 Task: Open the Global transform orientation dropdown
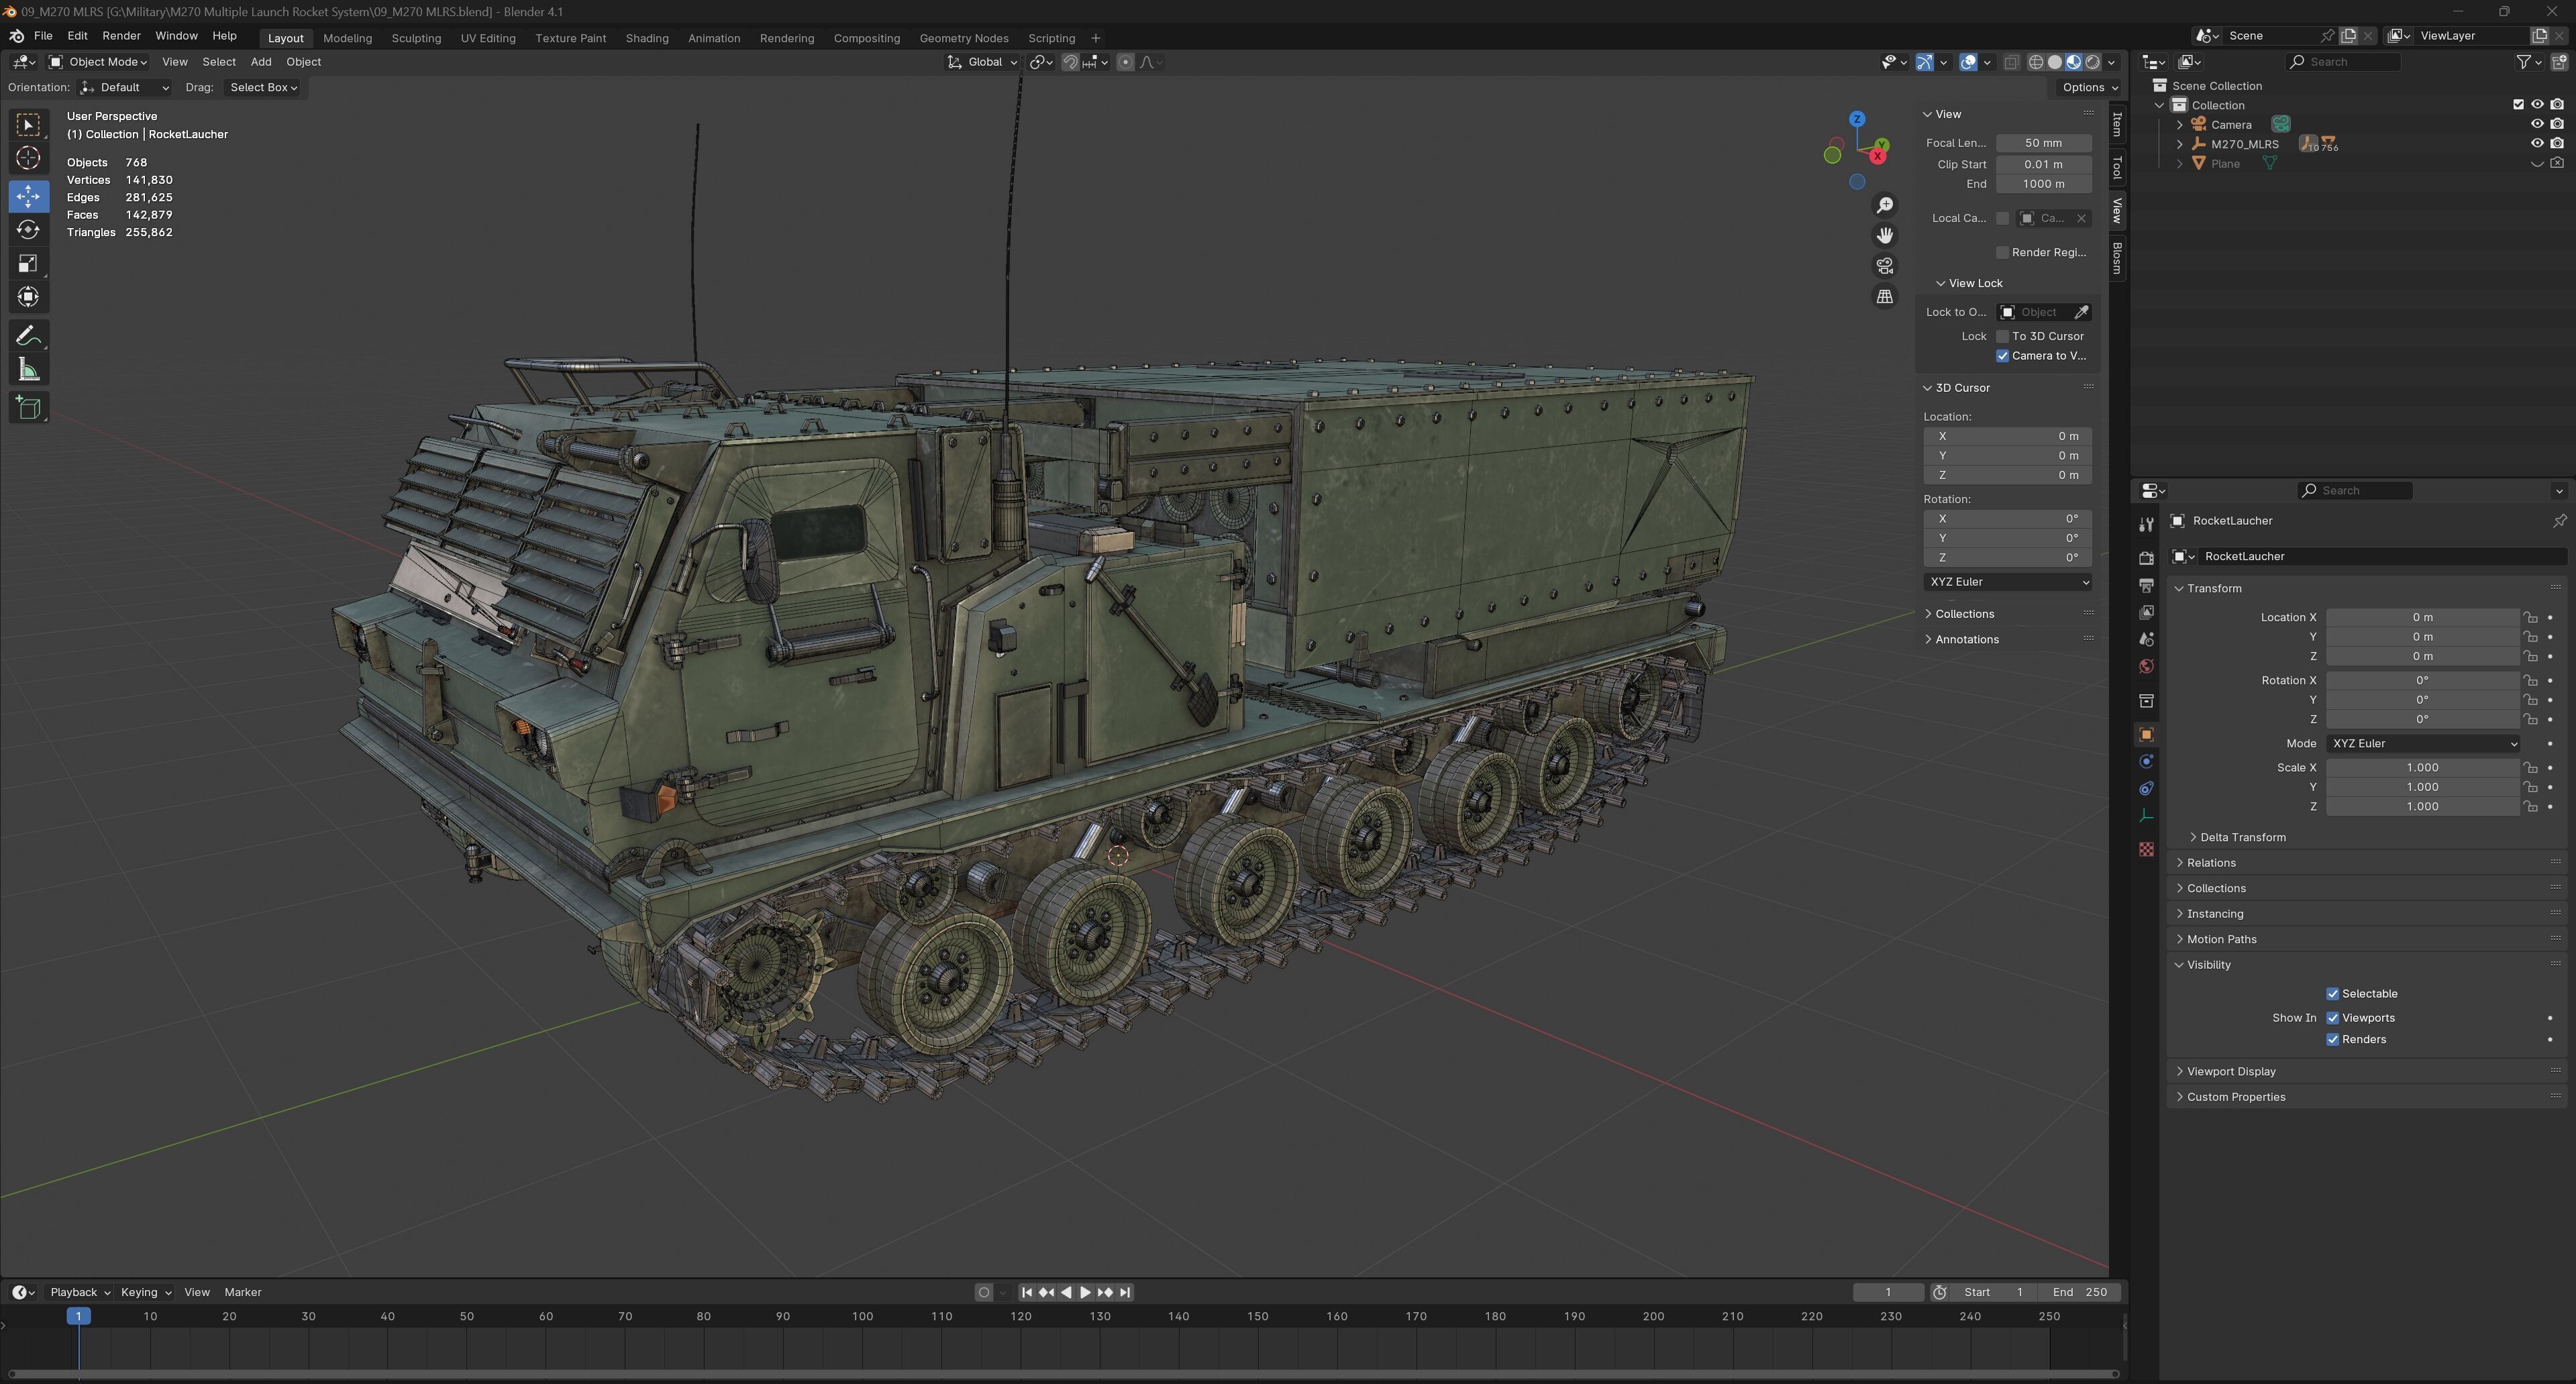982,62
